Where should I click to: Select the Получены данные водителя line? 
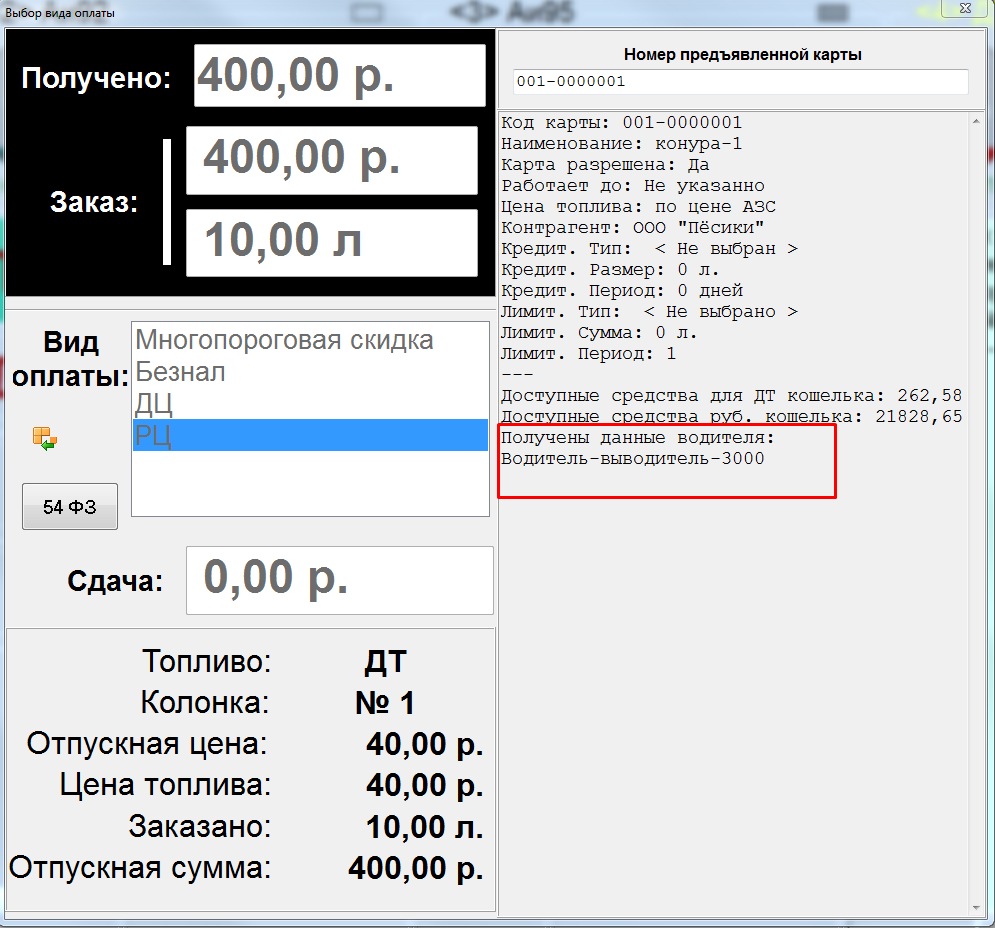pyautogui.click(x=638, y=438)
